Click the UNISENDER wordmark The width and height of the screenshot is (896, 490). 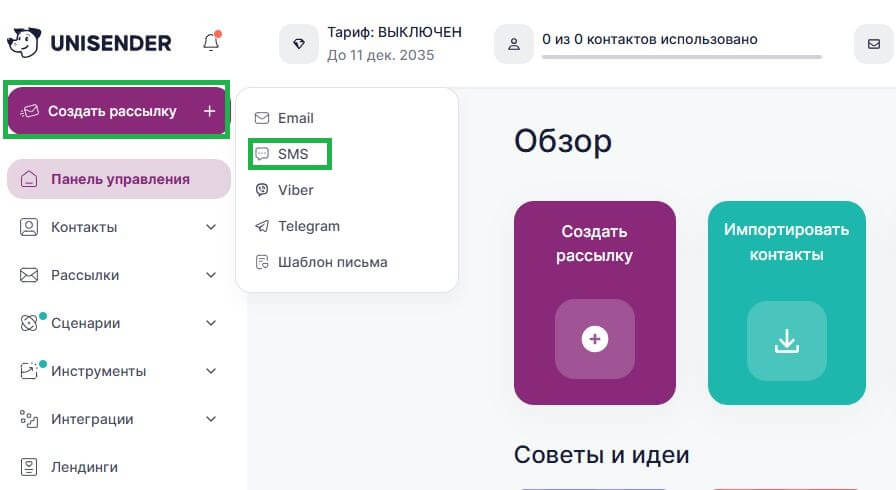111,43
